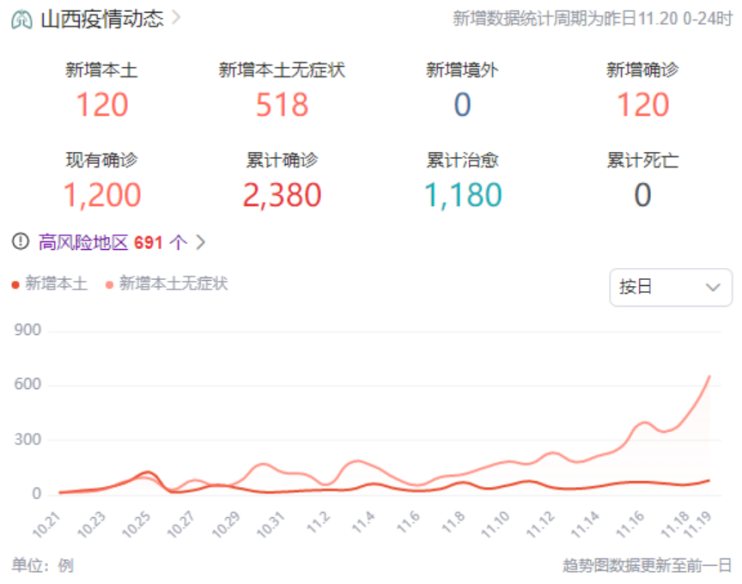
Task: Open the 按日 dropdown selector
Action: [669, 287]
